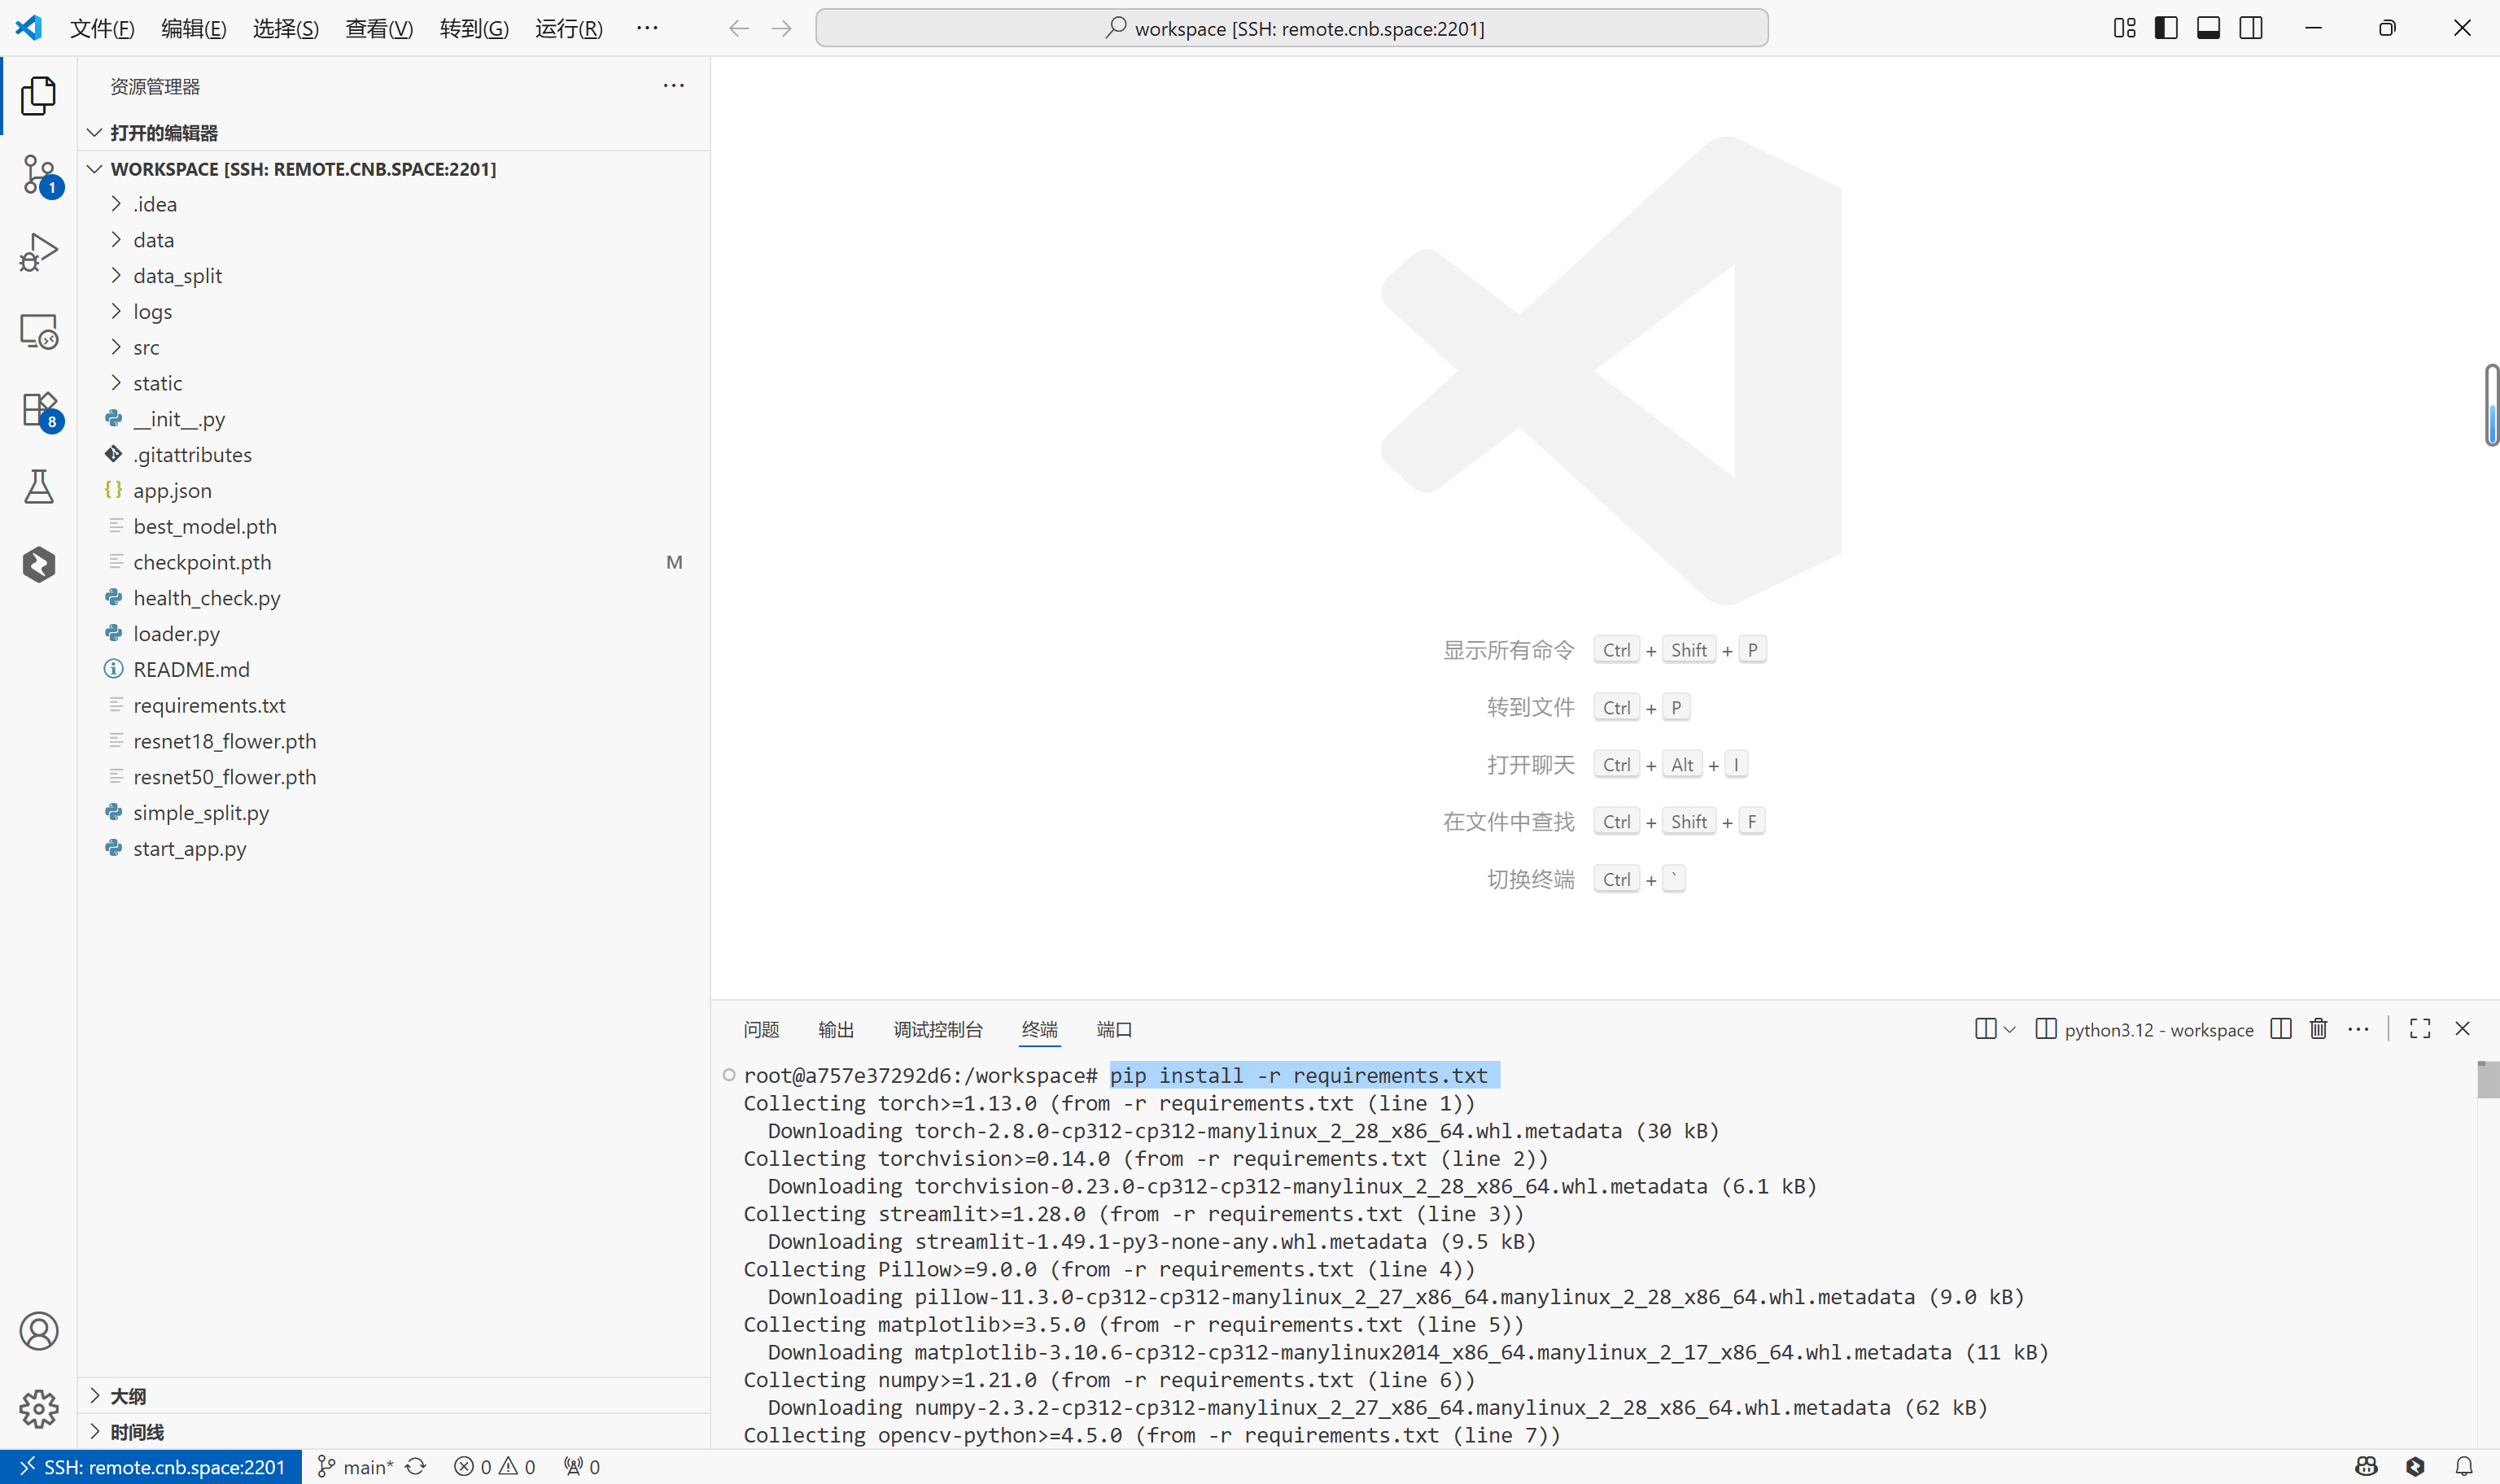This screenshot has width=2500, height=1484.
Task: Open the Source Control view
Action: pyautogui.click(x=39, y=174)
